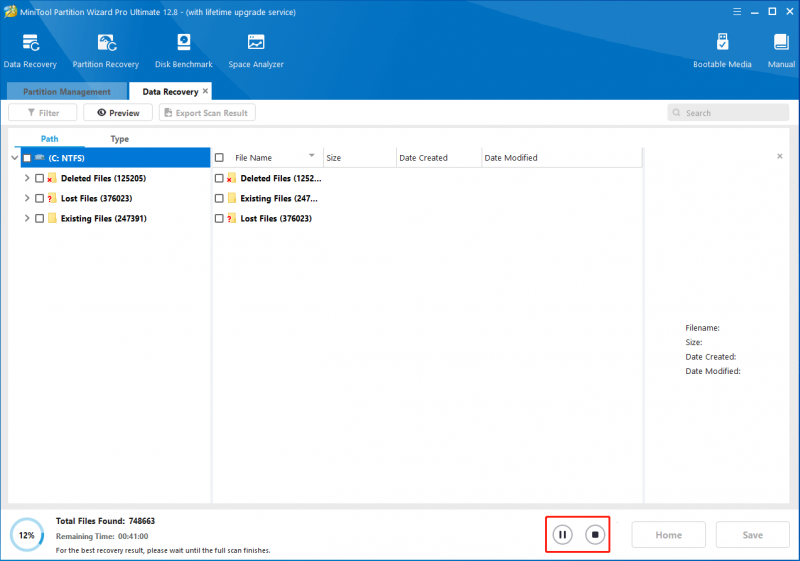
Task: Check the C: NTFS drive checkbox
Action: pyautogui.click(x=27, y=158)
